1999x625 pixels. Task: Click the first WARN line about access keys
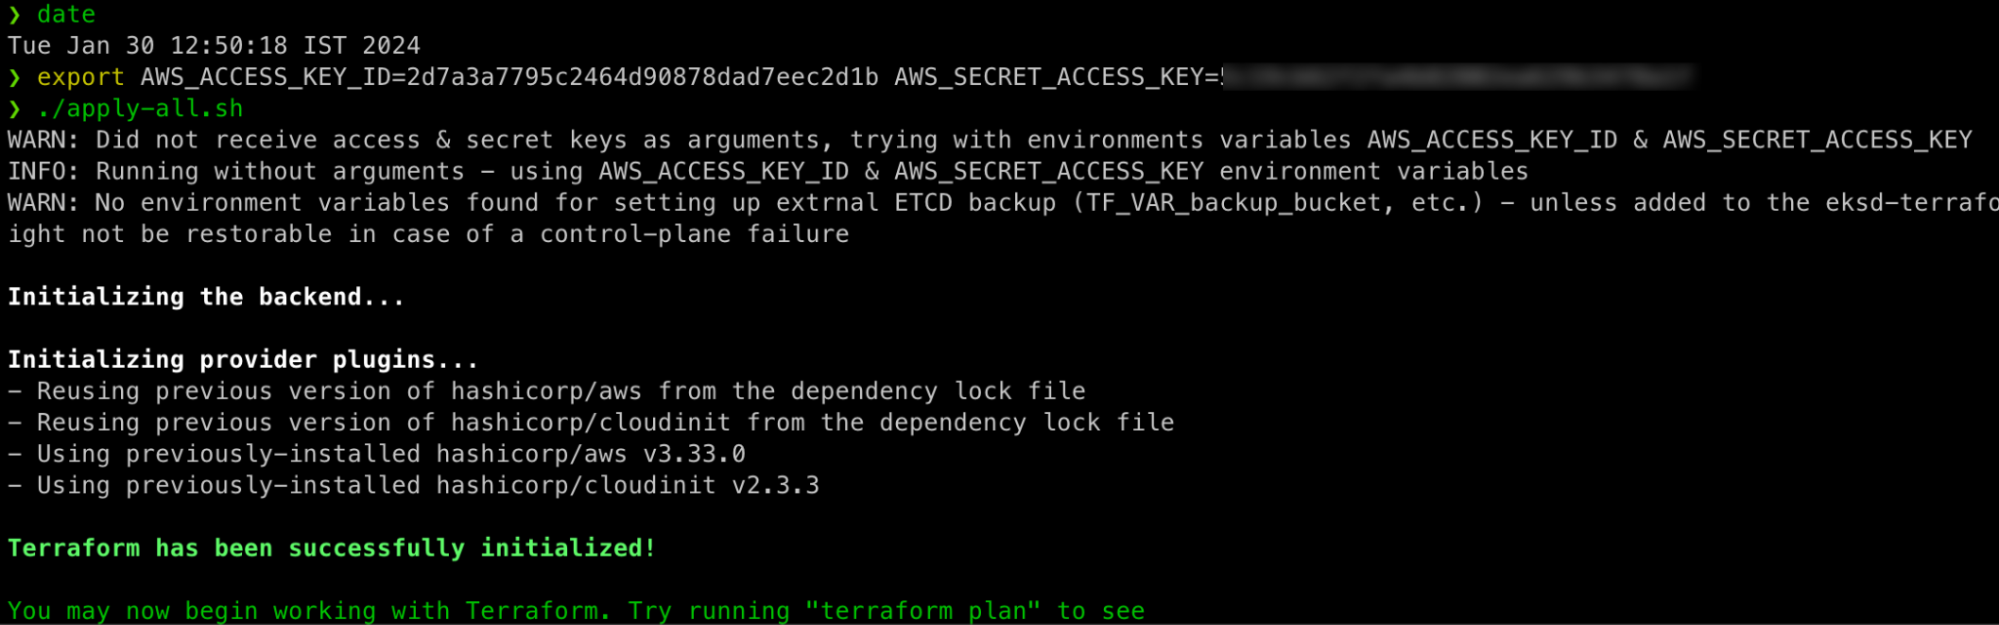[x=990, y=140]
